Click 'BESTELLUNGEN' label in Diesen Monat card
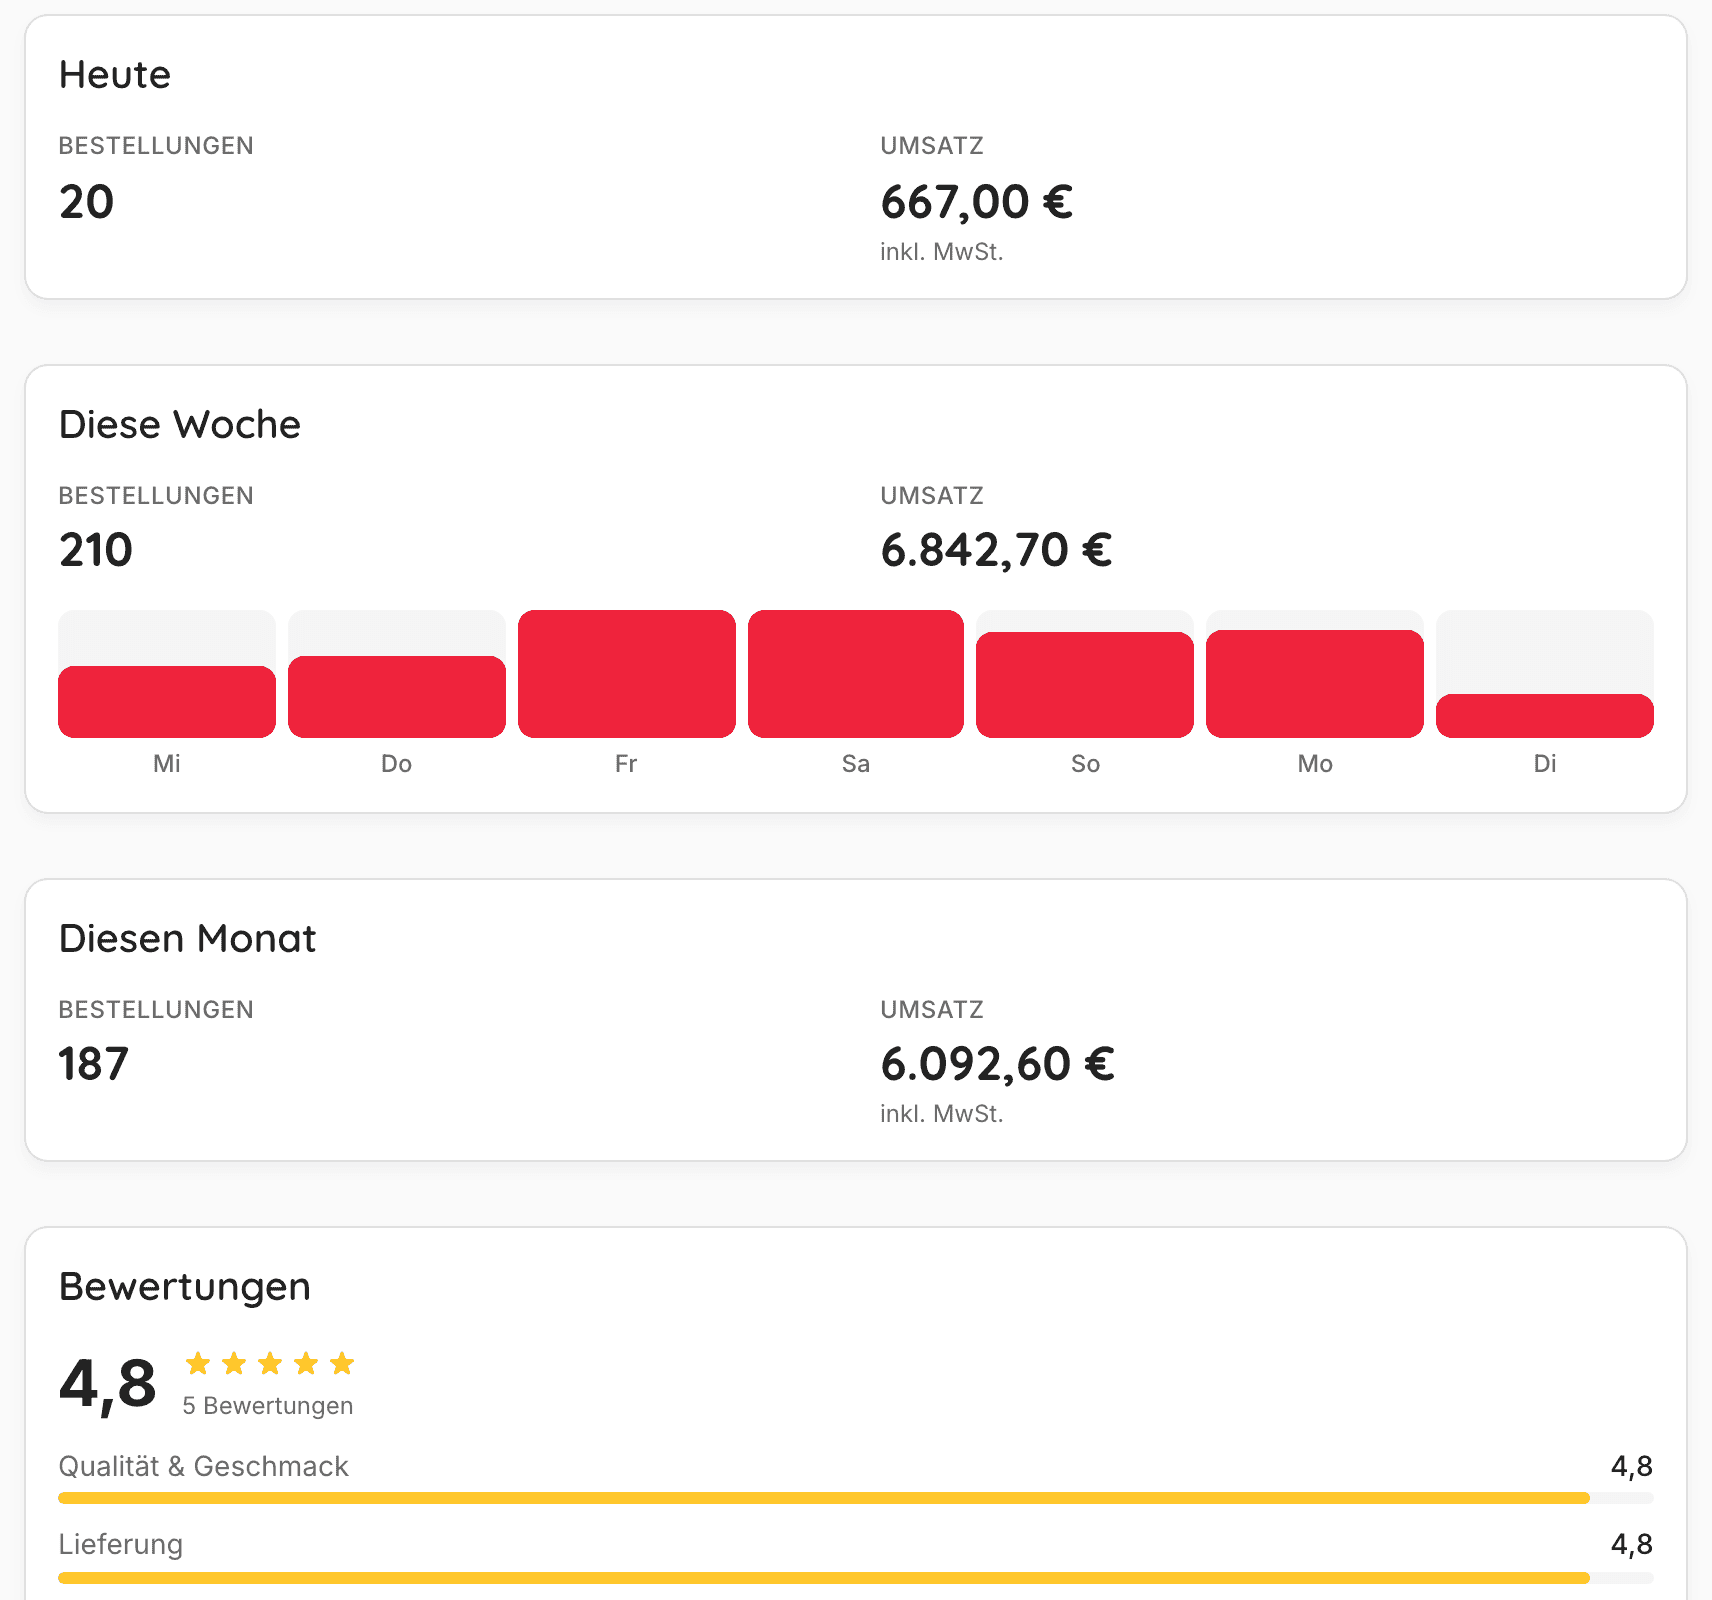 156,1010
